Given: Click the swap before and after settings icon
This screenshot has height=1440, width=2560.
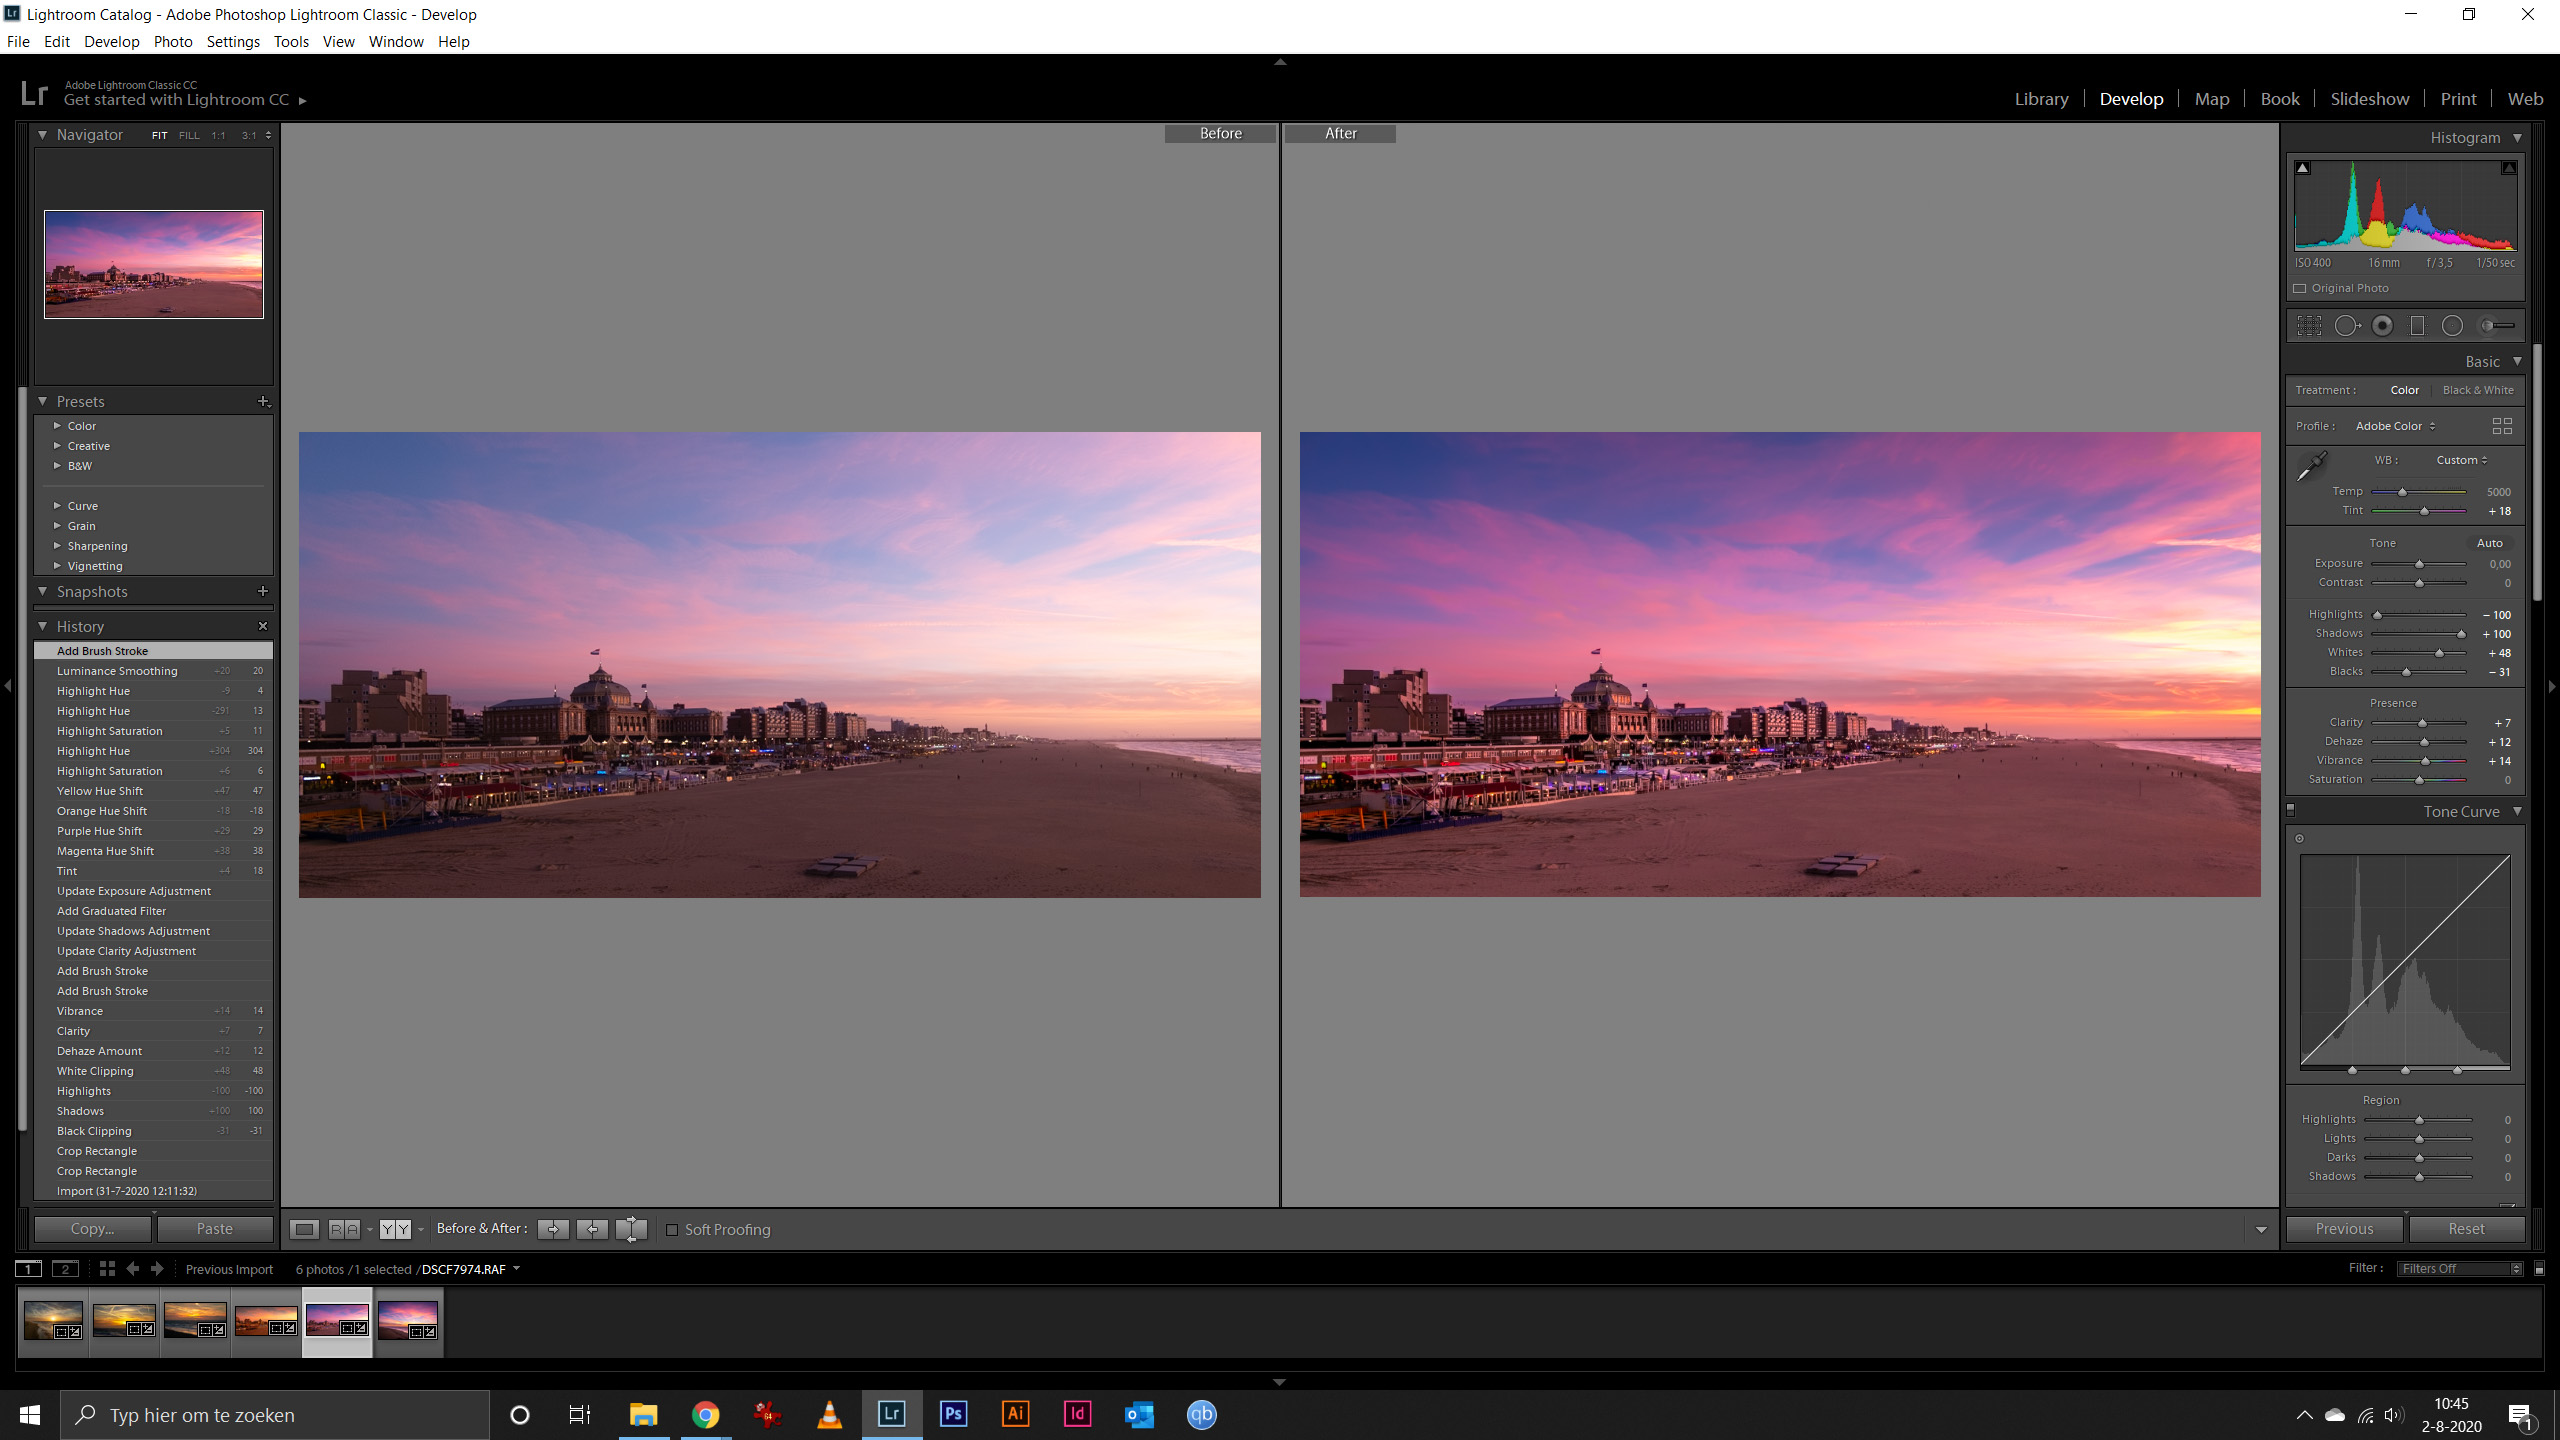Looking at the screenshot, I should click(631, 1229).
